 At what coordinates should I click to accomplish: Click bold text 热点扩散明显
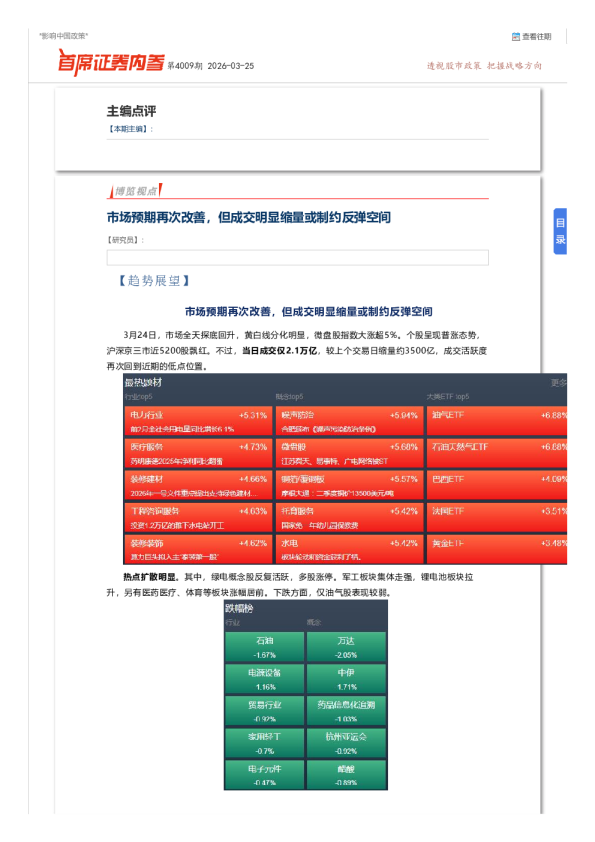(x=150, y=577)
